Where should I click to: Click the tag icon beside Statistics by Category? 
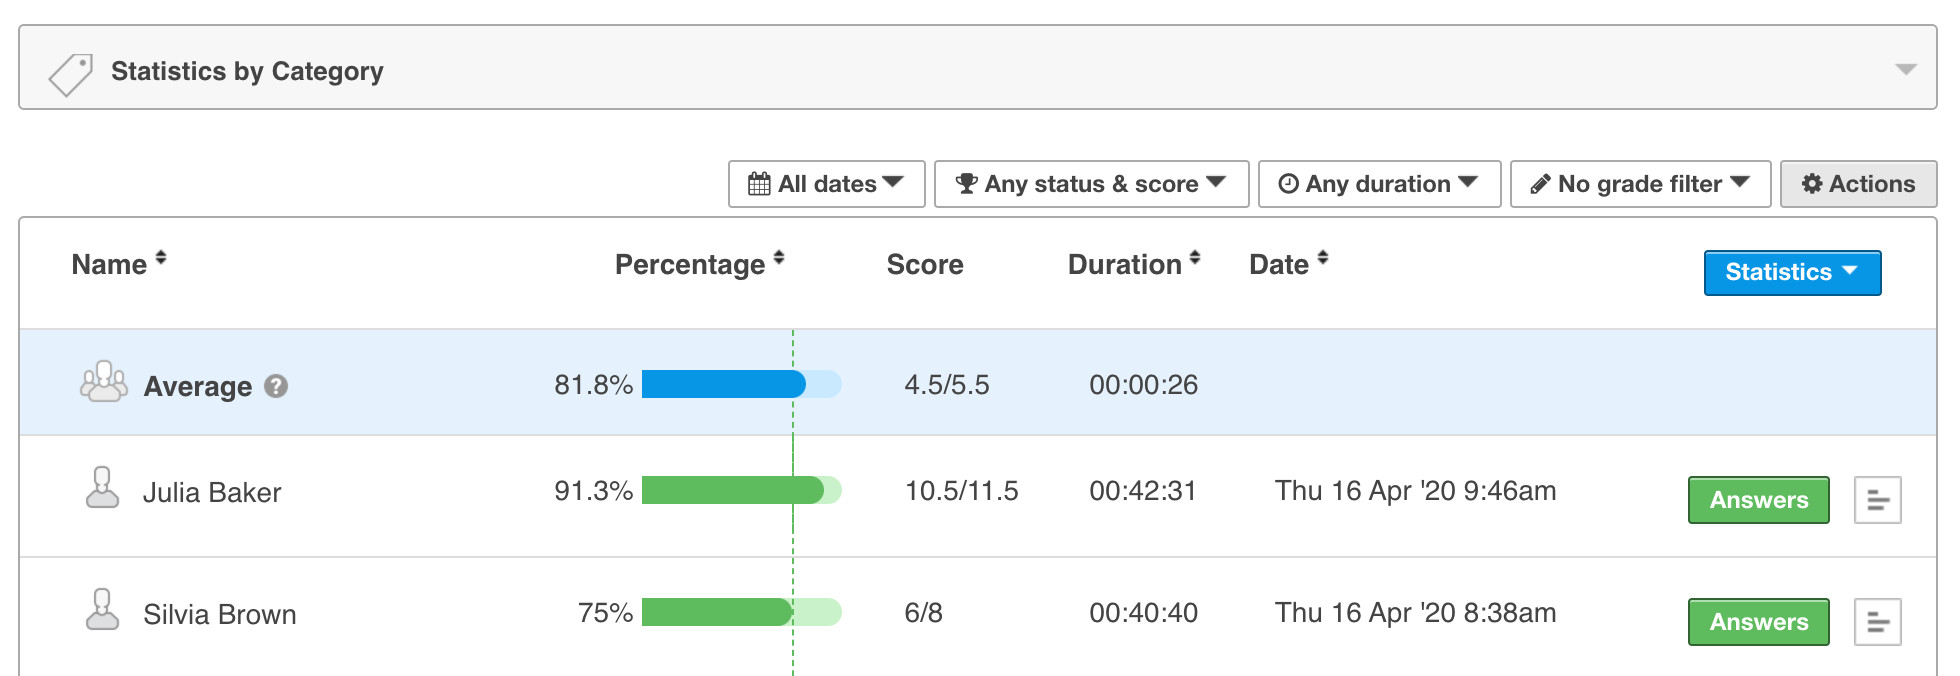click(71, 74)
